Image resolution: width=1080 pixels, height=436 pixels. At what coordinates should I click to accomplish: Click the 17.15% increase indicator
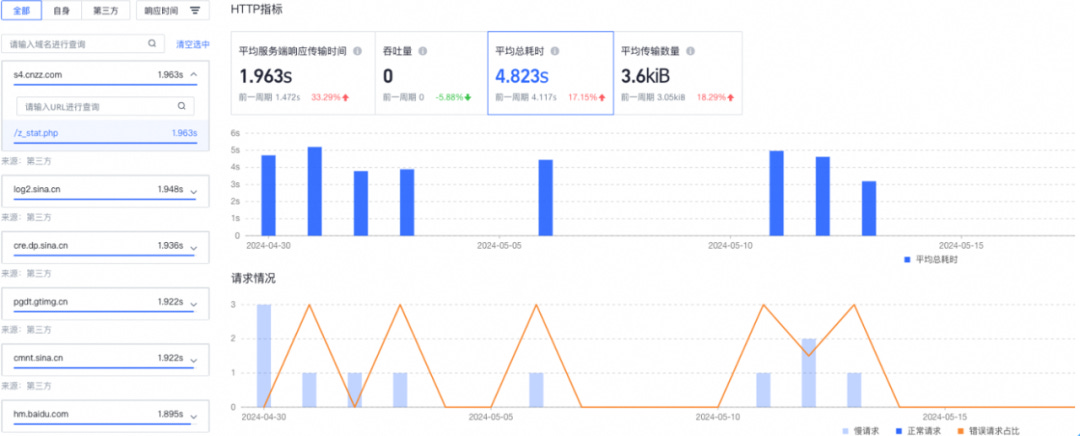click(x=587, y=97)
